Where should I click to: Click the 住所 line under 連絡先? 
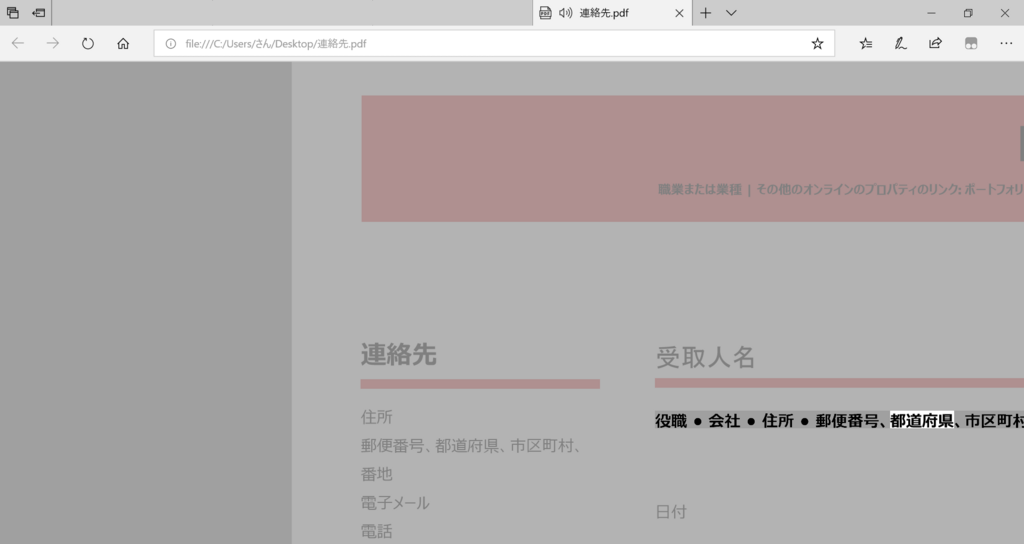click(377, 417)
